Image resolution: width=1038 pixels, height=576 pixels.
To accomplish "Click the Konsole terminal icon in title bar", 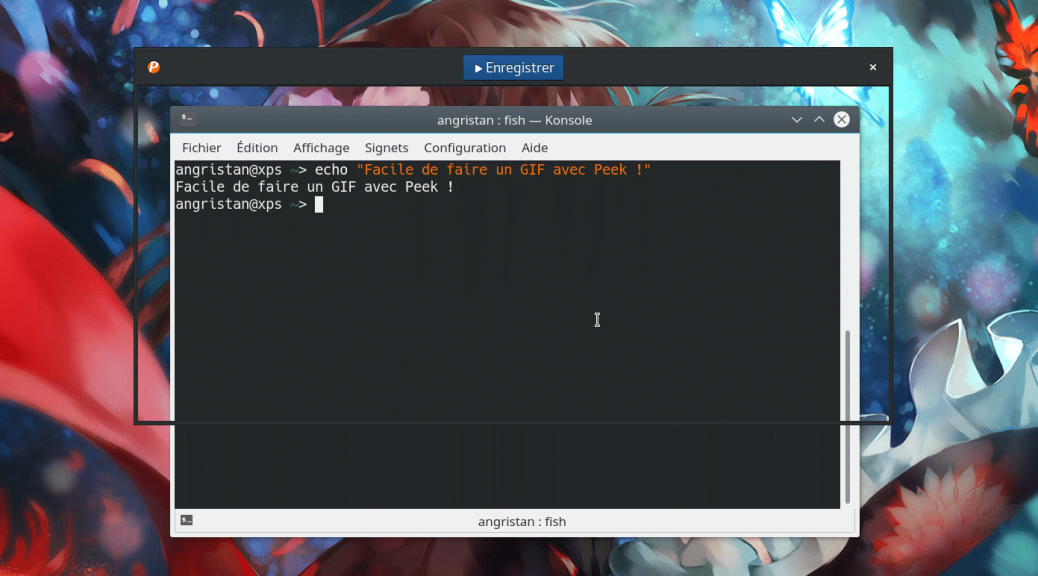I will coord(187,119).
